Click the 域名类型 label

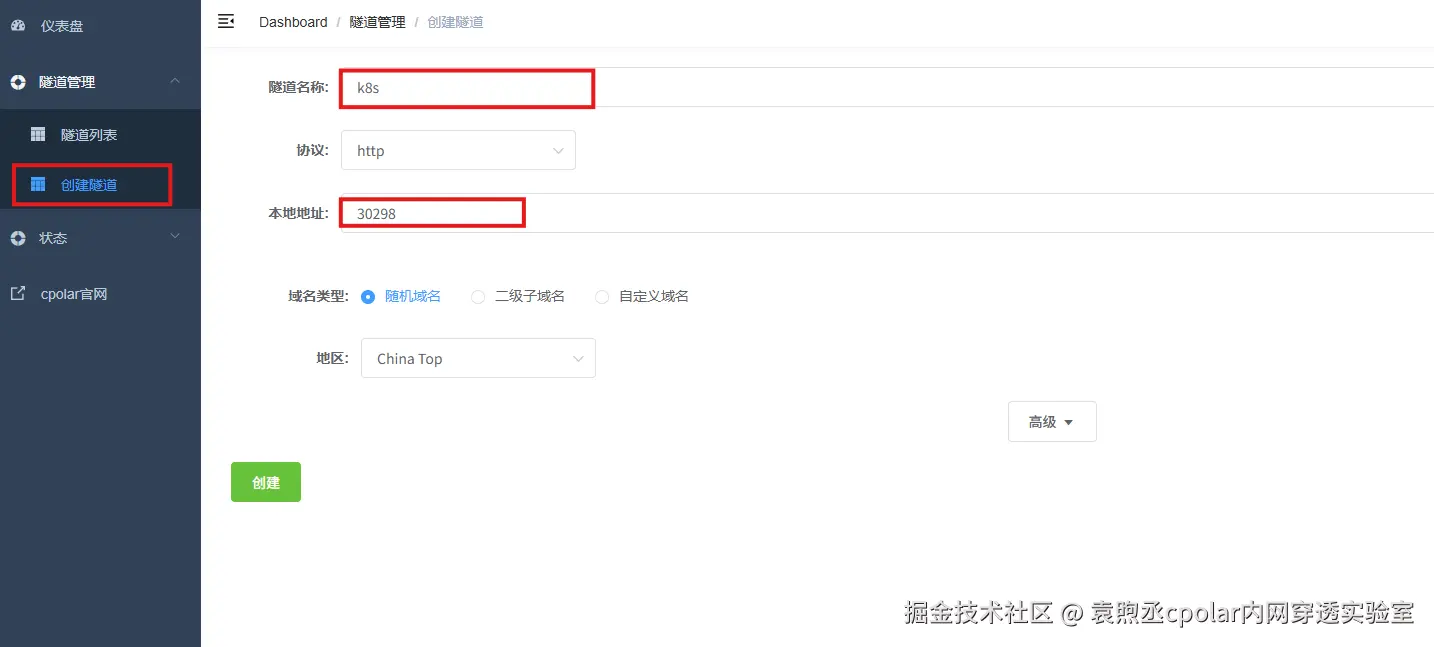319,296
